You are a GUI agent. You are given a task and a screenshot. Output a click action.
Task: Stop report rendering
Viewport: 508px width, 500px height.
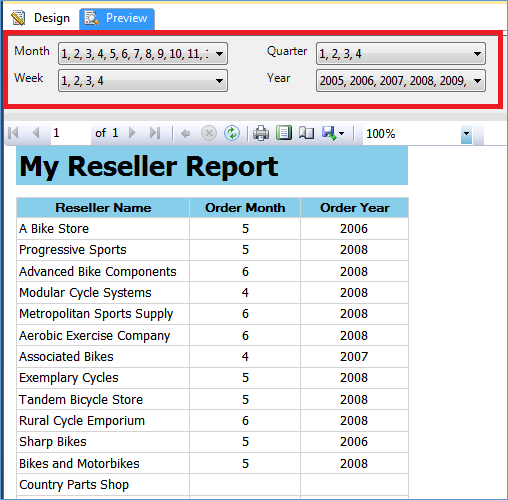point(209,134)
